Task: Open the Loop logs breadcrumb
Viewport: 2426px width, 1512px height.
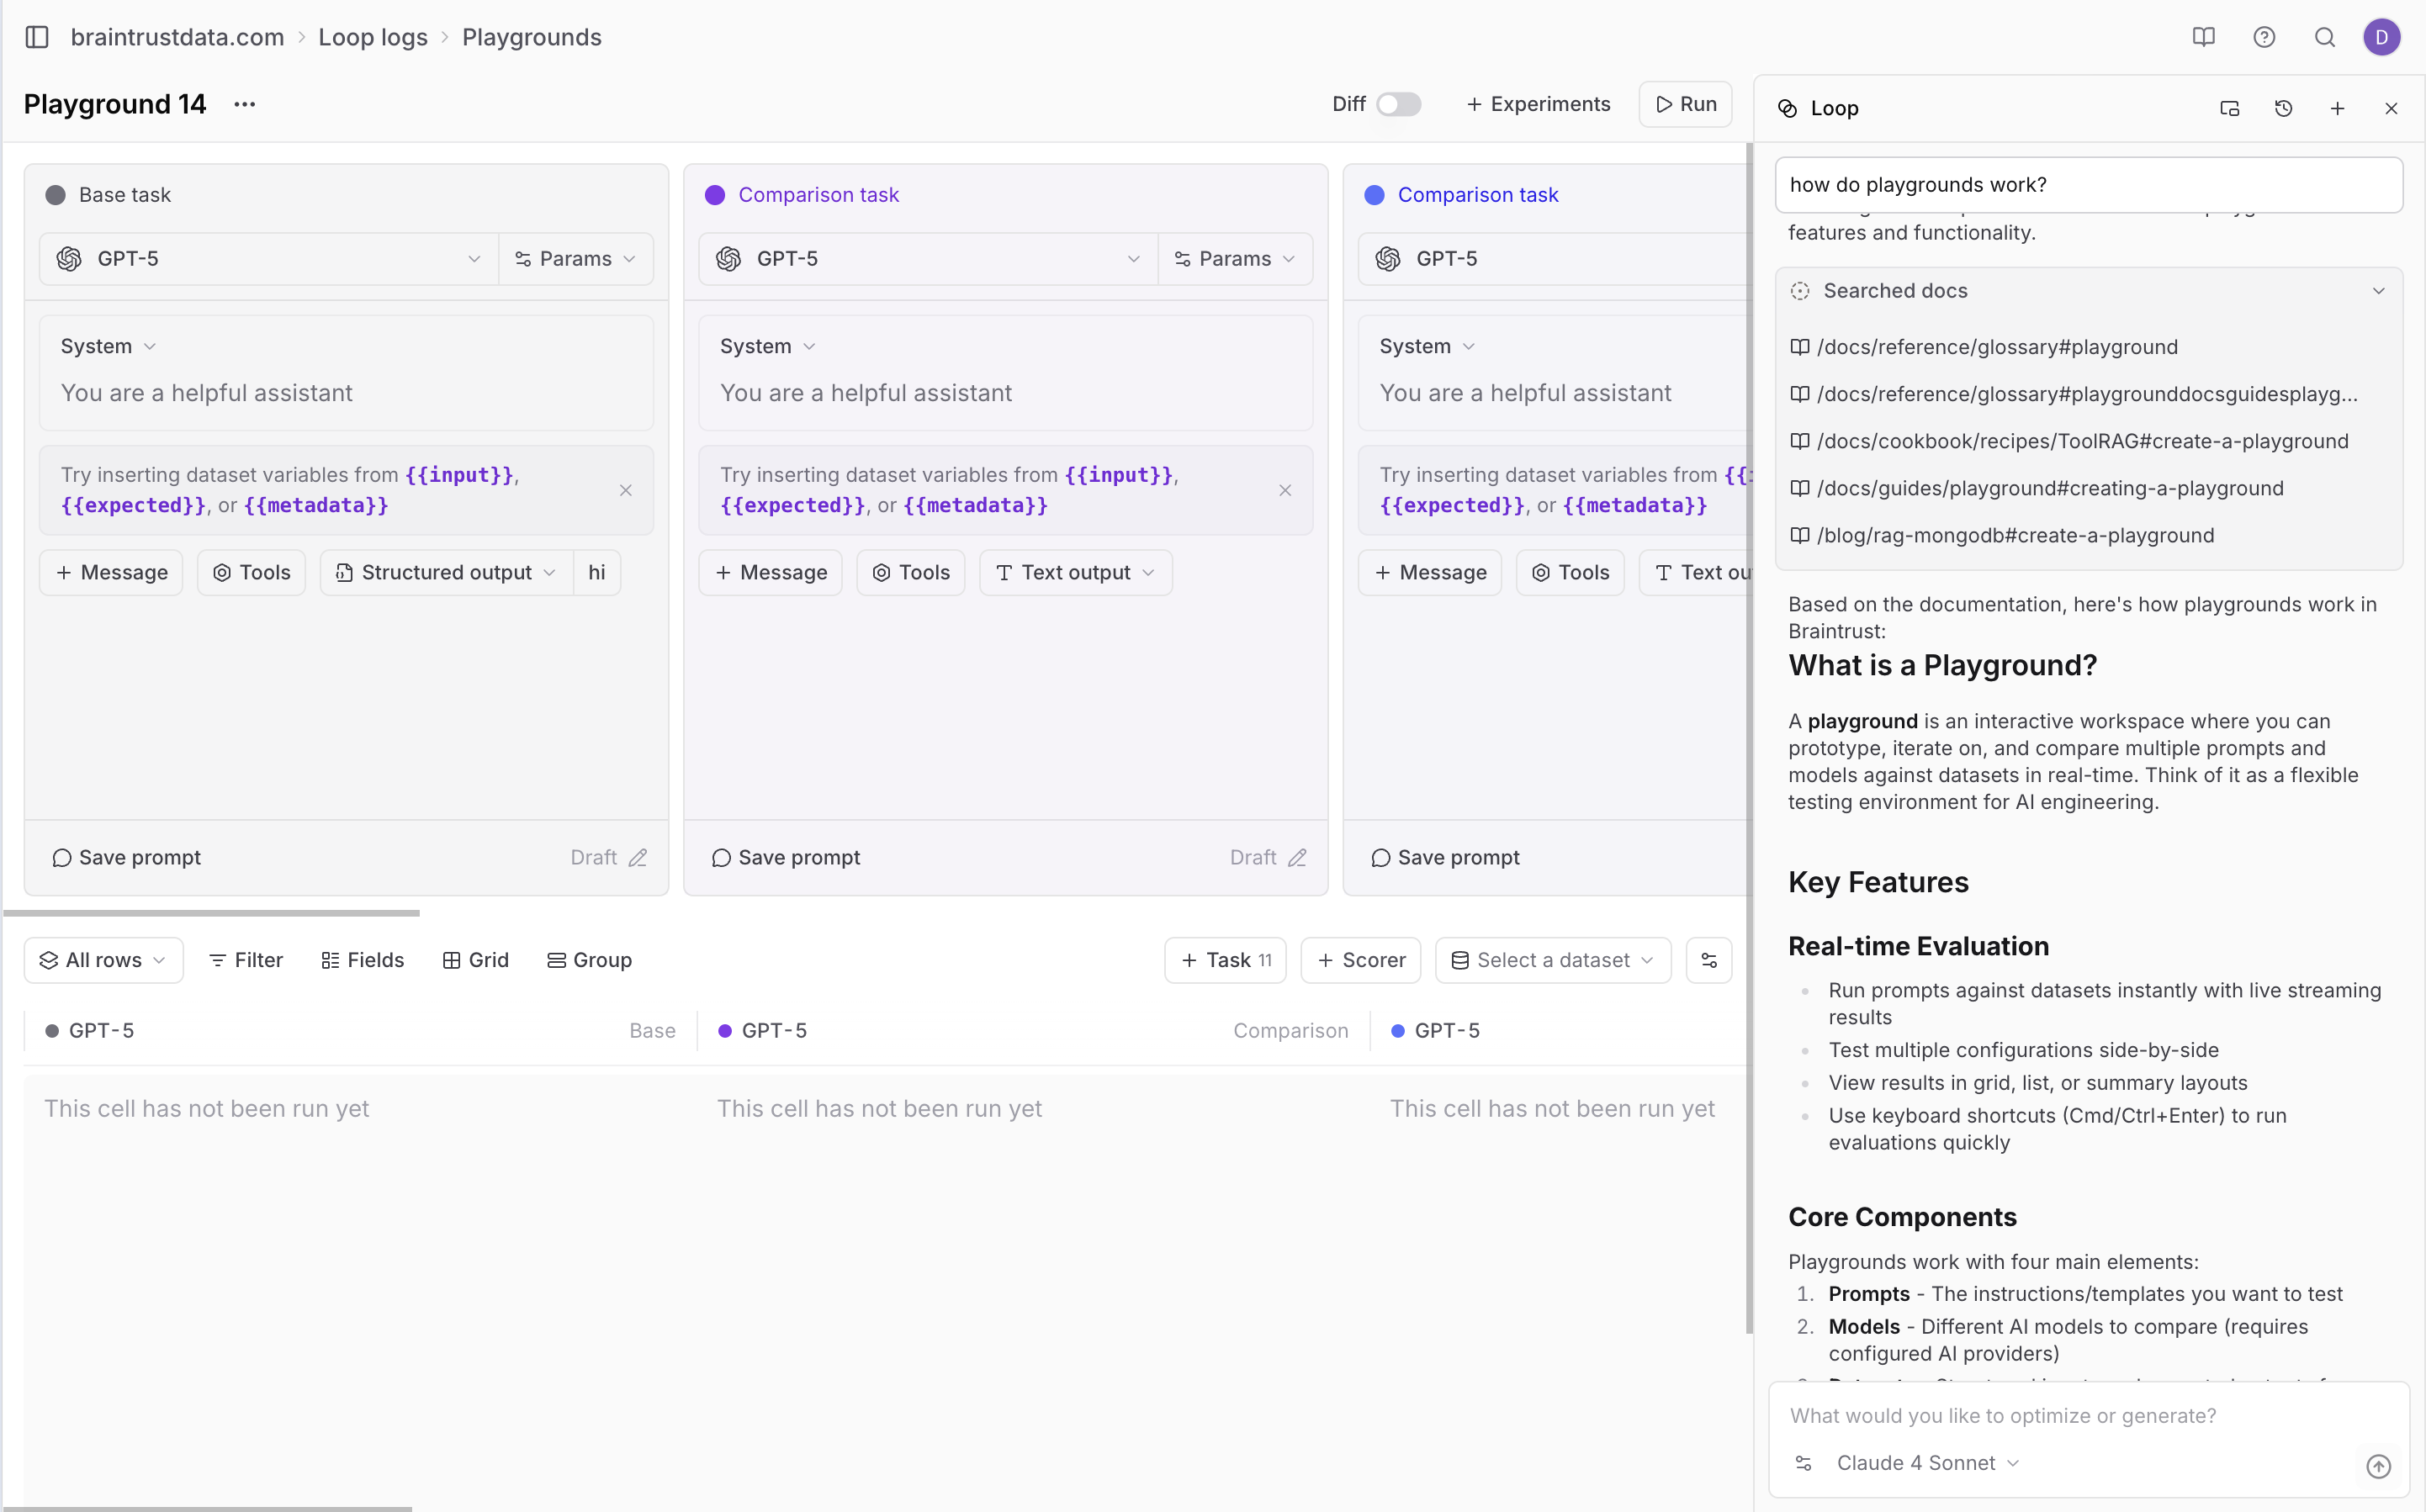Action: (x=373, y=37)
